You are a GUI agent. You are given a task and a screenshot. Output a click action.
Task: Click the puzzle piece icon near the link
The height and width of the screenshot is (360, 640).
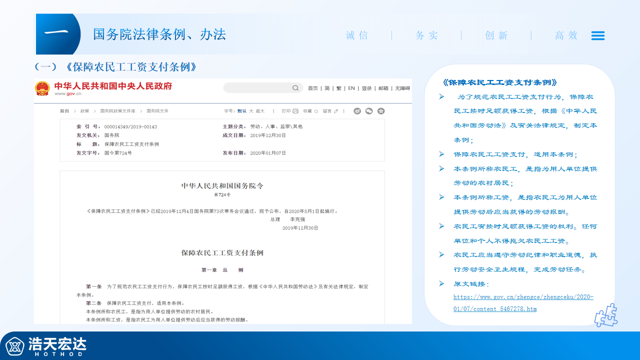coord(606,315)
